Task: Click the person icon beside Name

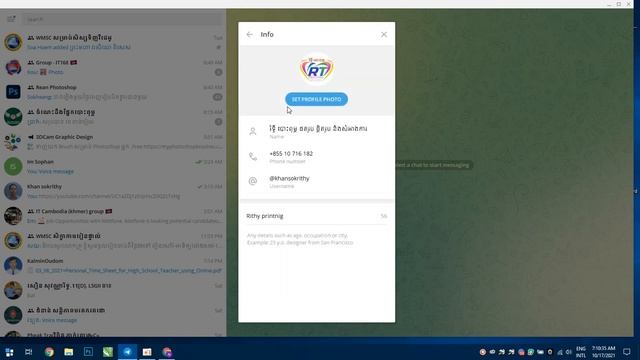Action: [253, 131]
